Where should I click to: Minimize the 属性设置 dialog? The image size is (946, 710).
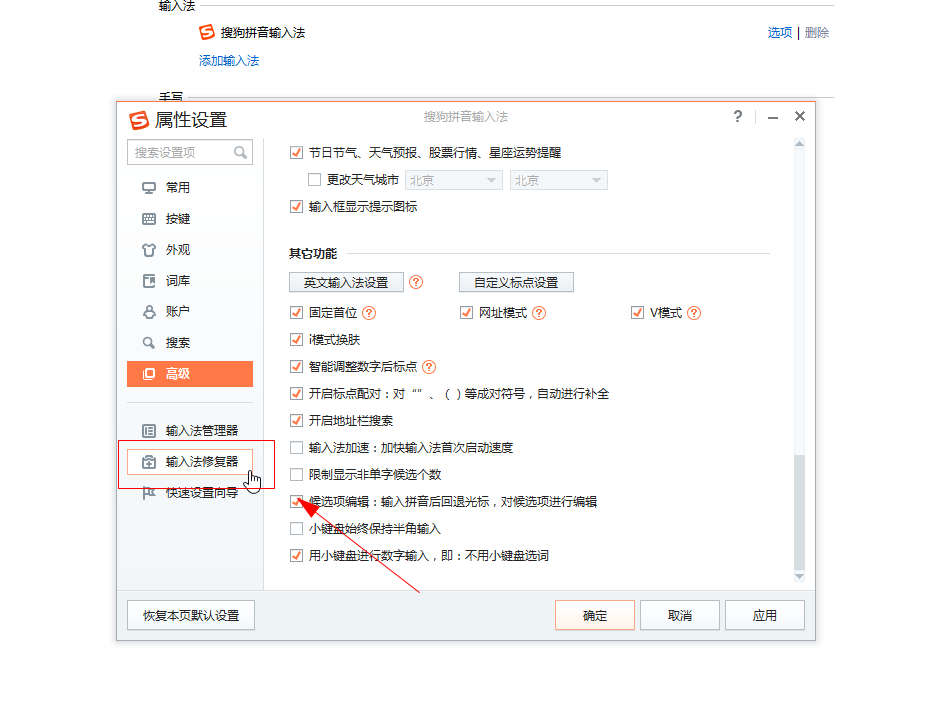(772, 116)
